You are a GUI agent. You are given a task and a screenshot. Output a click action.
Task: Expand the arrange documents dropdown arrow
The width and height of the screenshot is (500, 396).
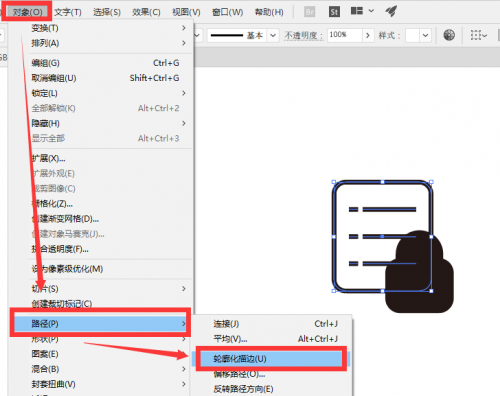371,11
